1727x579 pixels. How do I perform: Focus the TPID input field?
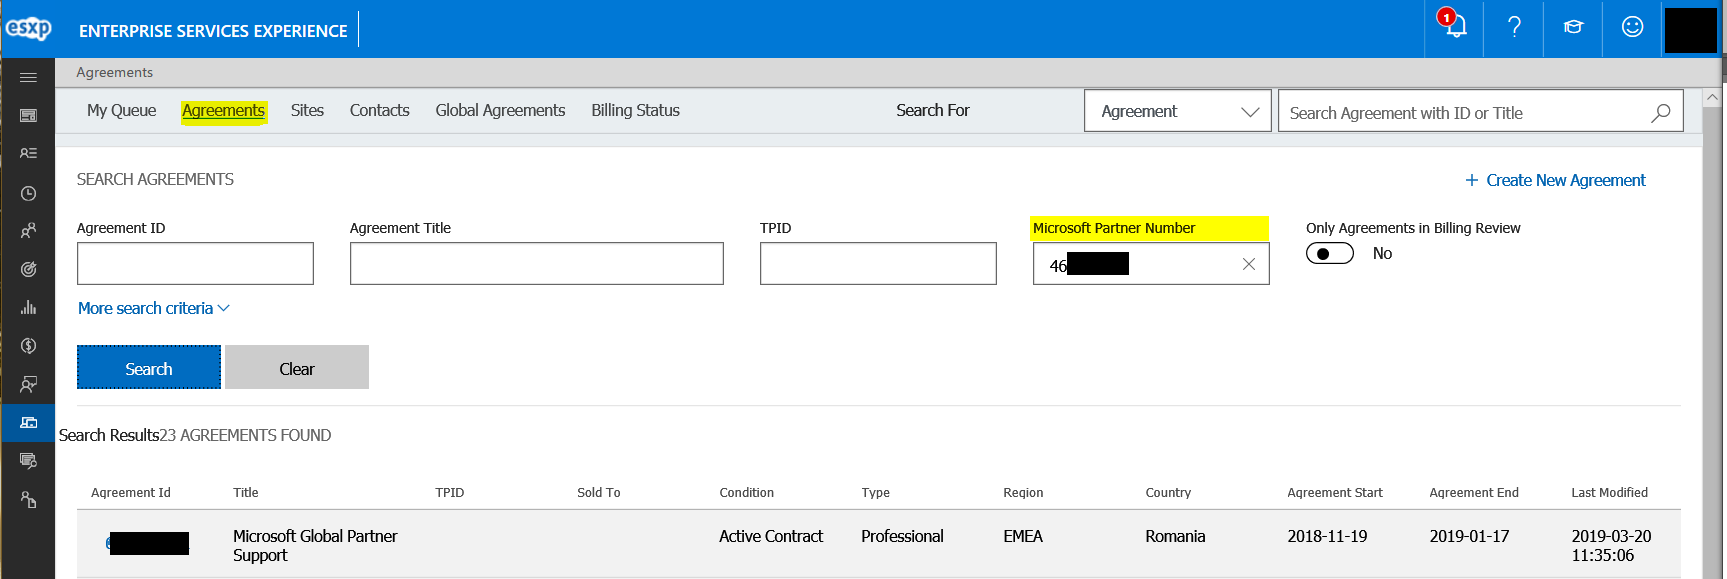click(878, 263)
